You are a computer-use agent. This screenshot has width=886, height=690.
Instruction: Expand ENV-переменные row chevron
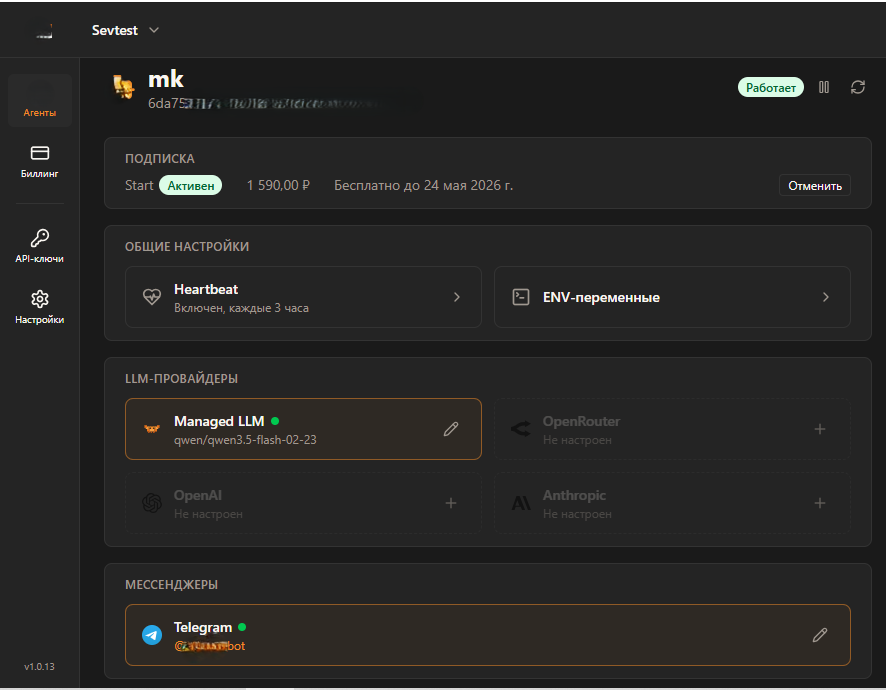click(x=826, y=297)
